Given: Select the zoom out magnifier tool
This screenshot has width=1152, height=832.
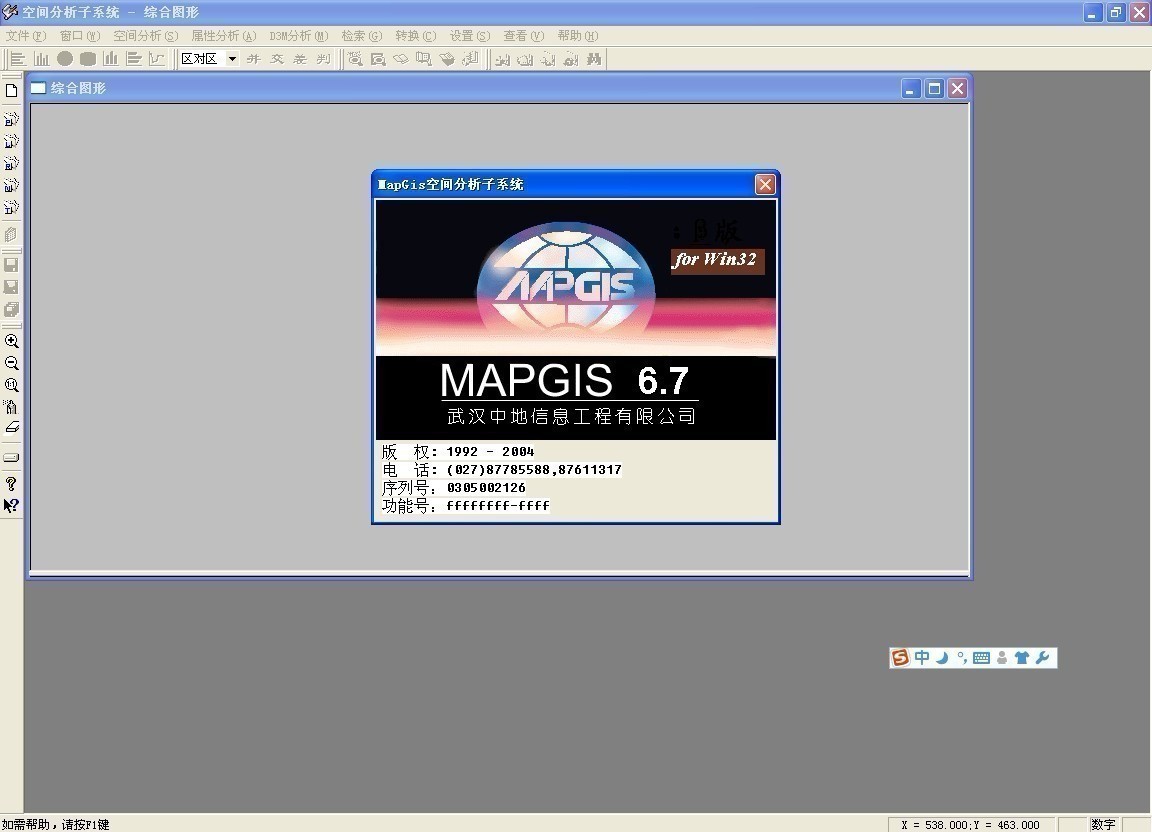Looking at the screenshot, I should 11,363.
